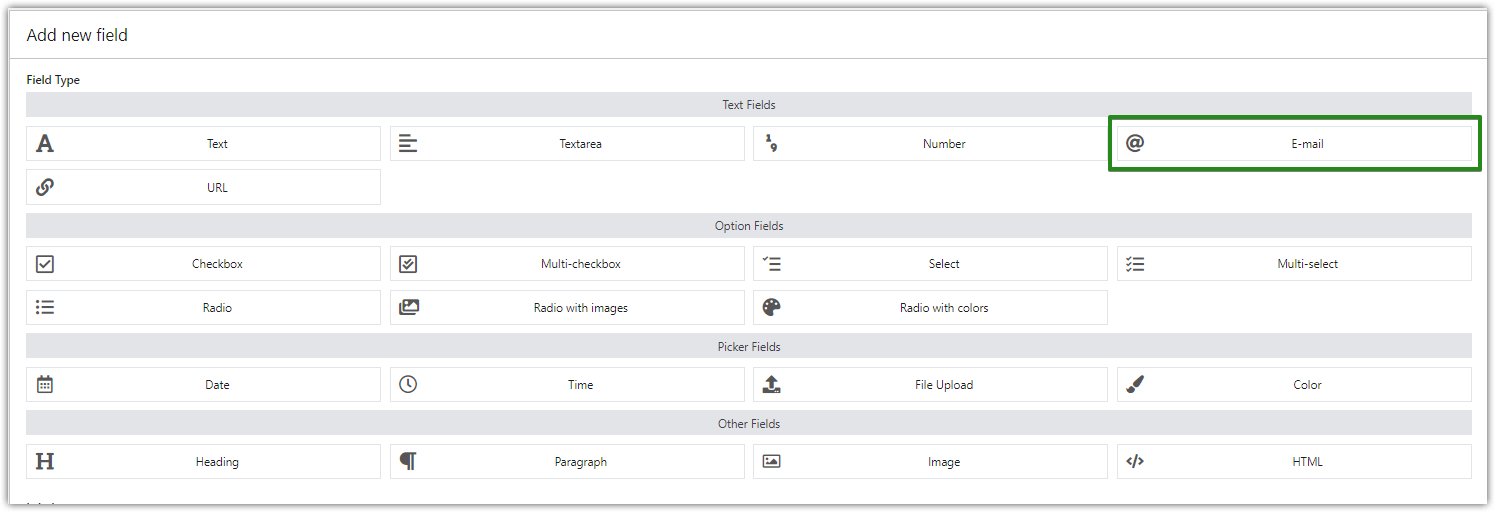Screen dimensions: 1495x512
Task: Add an HTML field type
Action: click(x=1294, y=462)
